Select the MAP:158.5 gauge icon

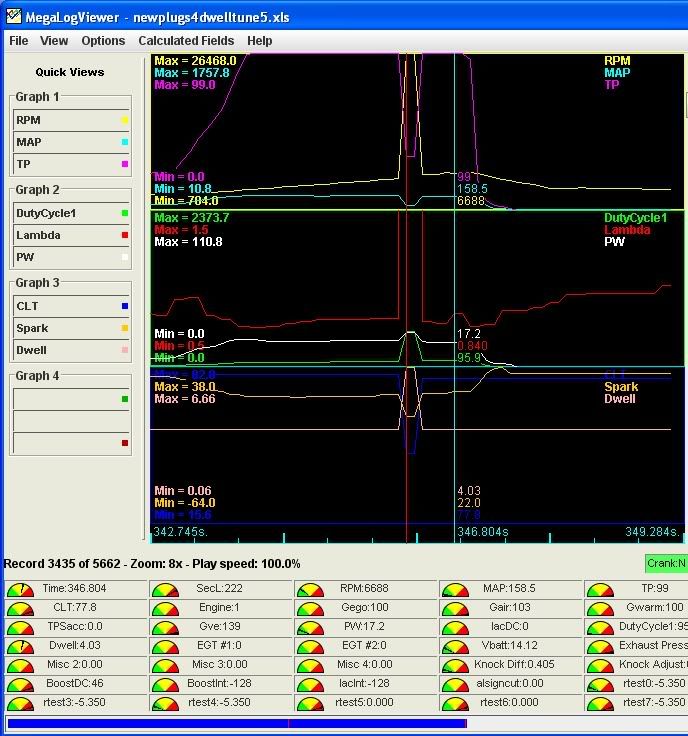454,590
